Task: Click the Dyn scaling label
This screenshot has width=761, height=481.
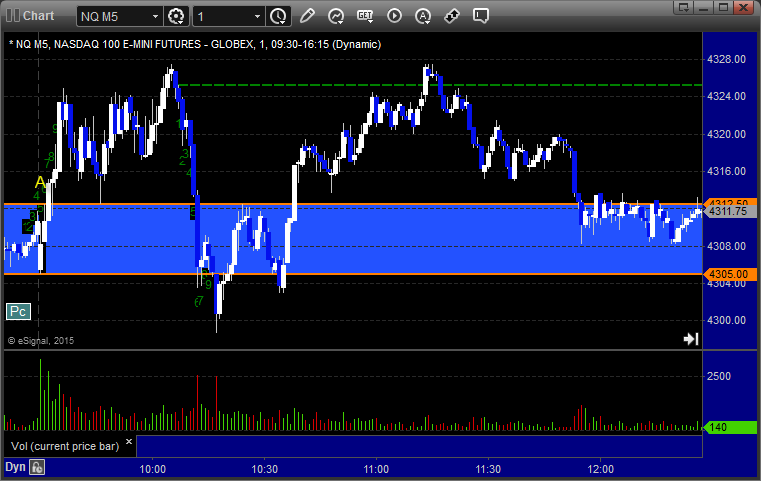Action: [15, 467]
